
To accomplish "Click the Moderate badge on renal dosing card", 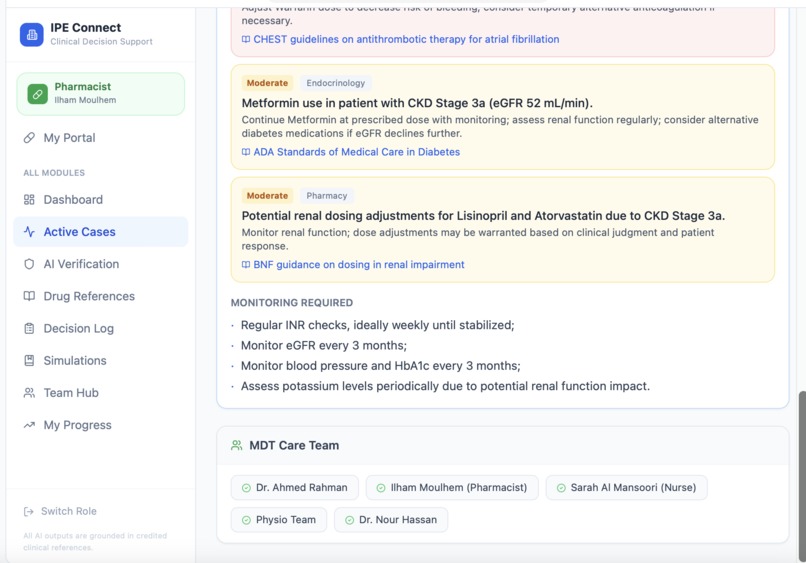I will coord(267,195).
